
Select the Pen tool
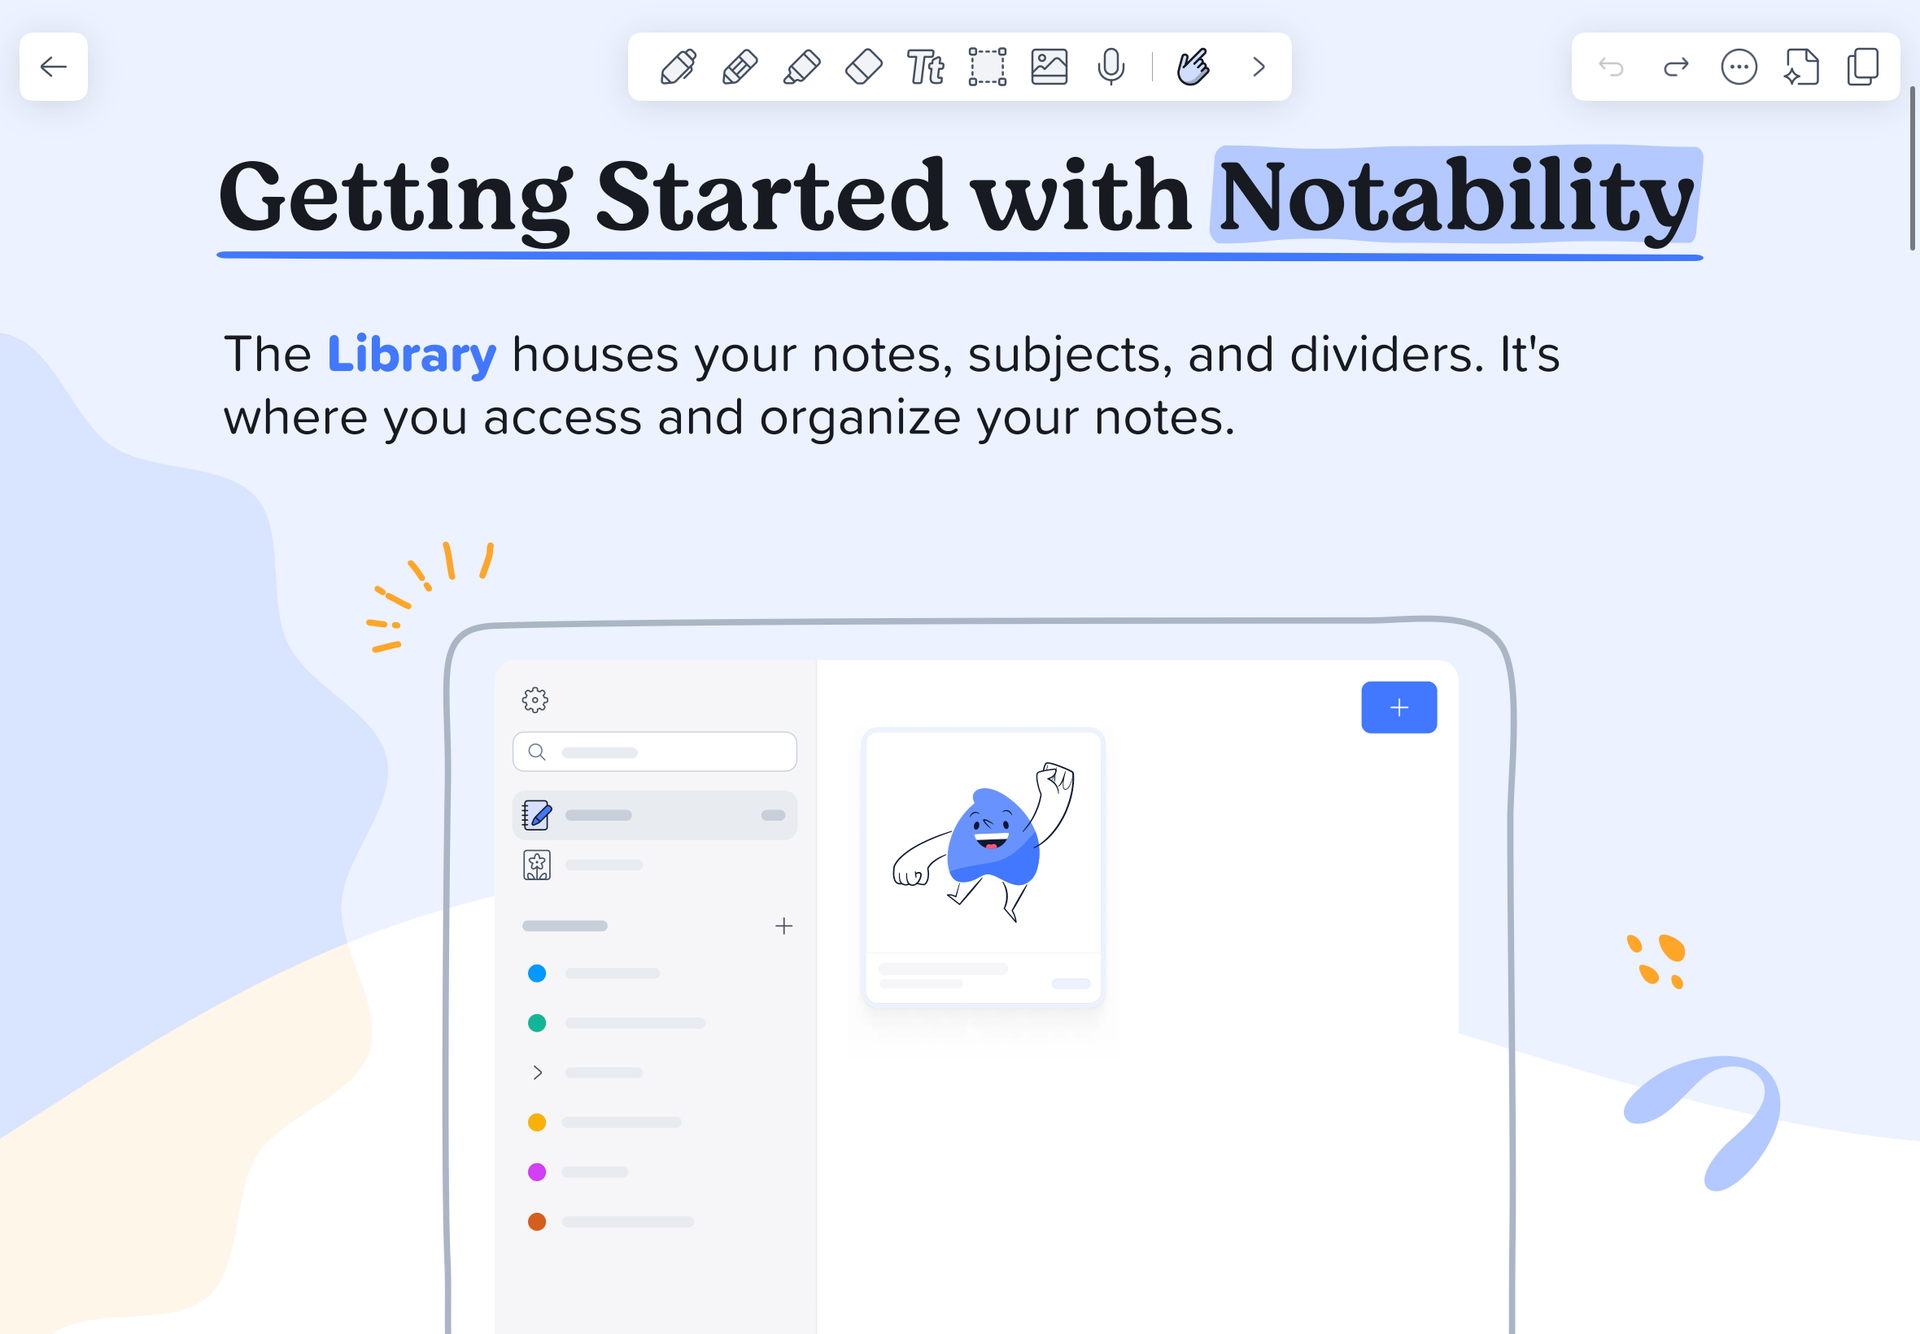(678, 67)
